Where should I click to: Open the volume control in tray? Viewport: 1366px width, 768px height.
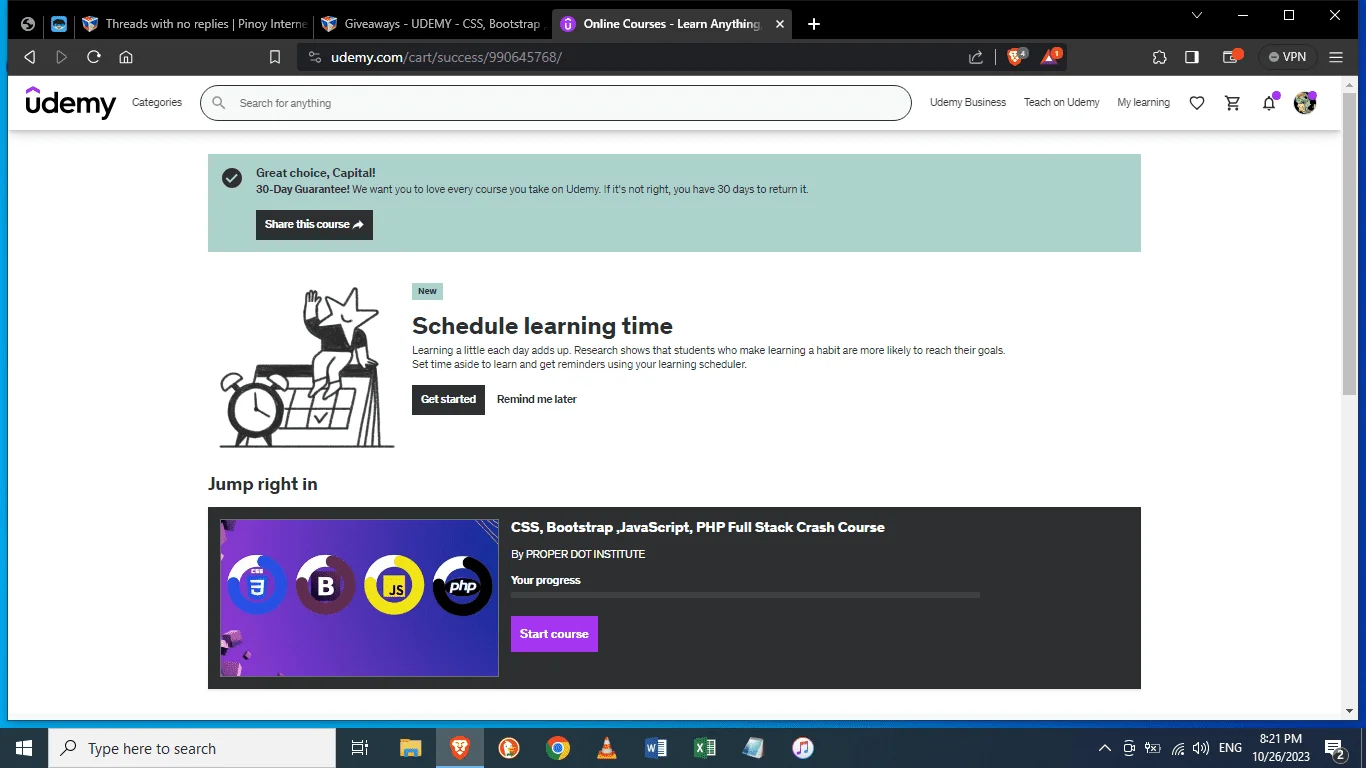tap(1201, 748)
